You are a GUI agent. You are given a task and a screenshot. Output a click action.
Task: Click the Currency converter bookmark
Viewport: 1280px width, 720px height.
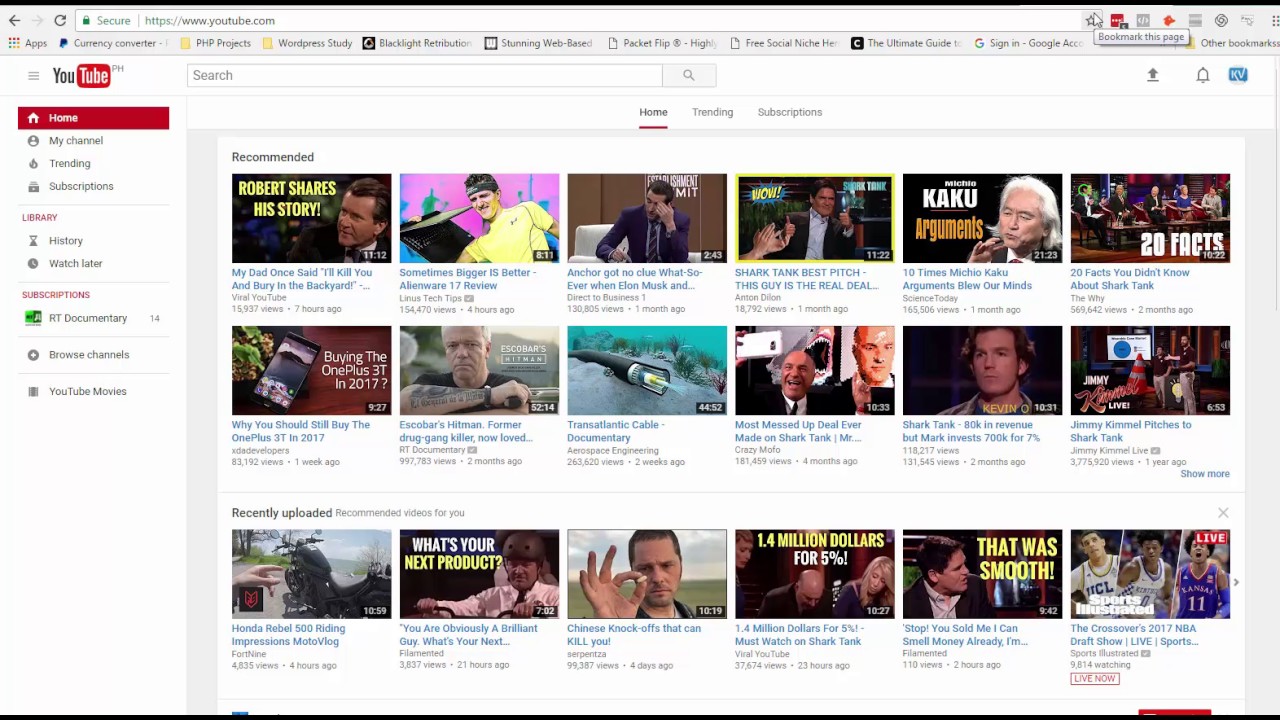click(113, 43)
